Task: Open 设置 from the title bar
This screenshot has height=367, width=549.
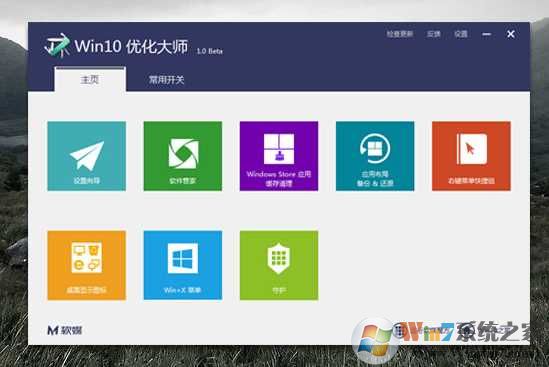Action: 461,34
